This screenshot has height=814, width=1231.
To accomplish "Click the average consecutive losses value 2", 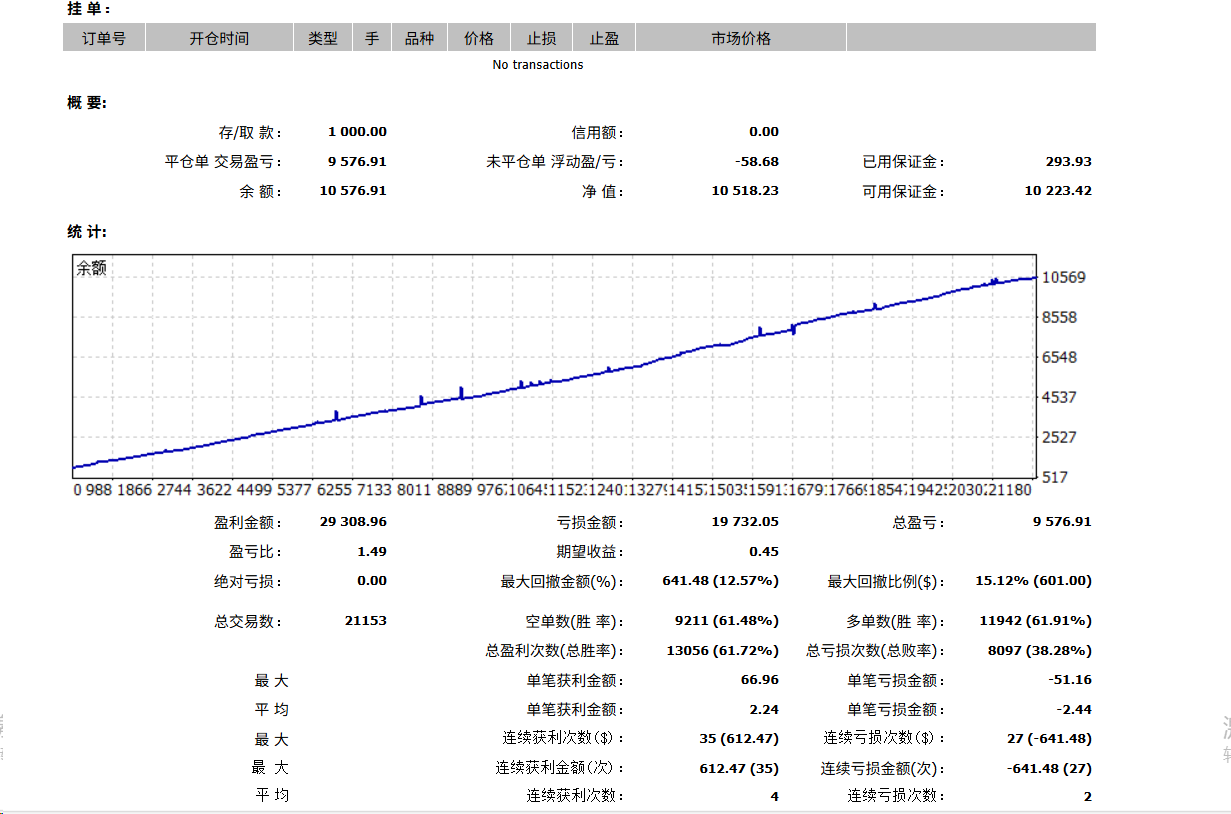I will tap(1087, 796).
